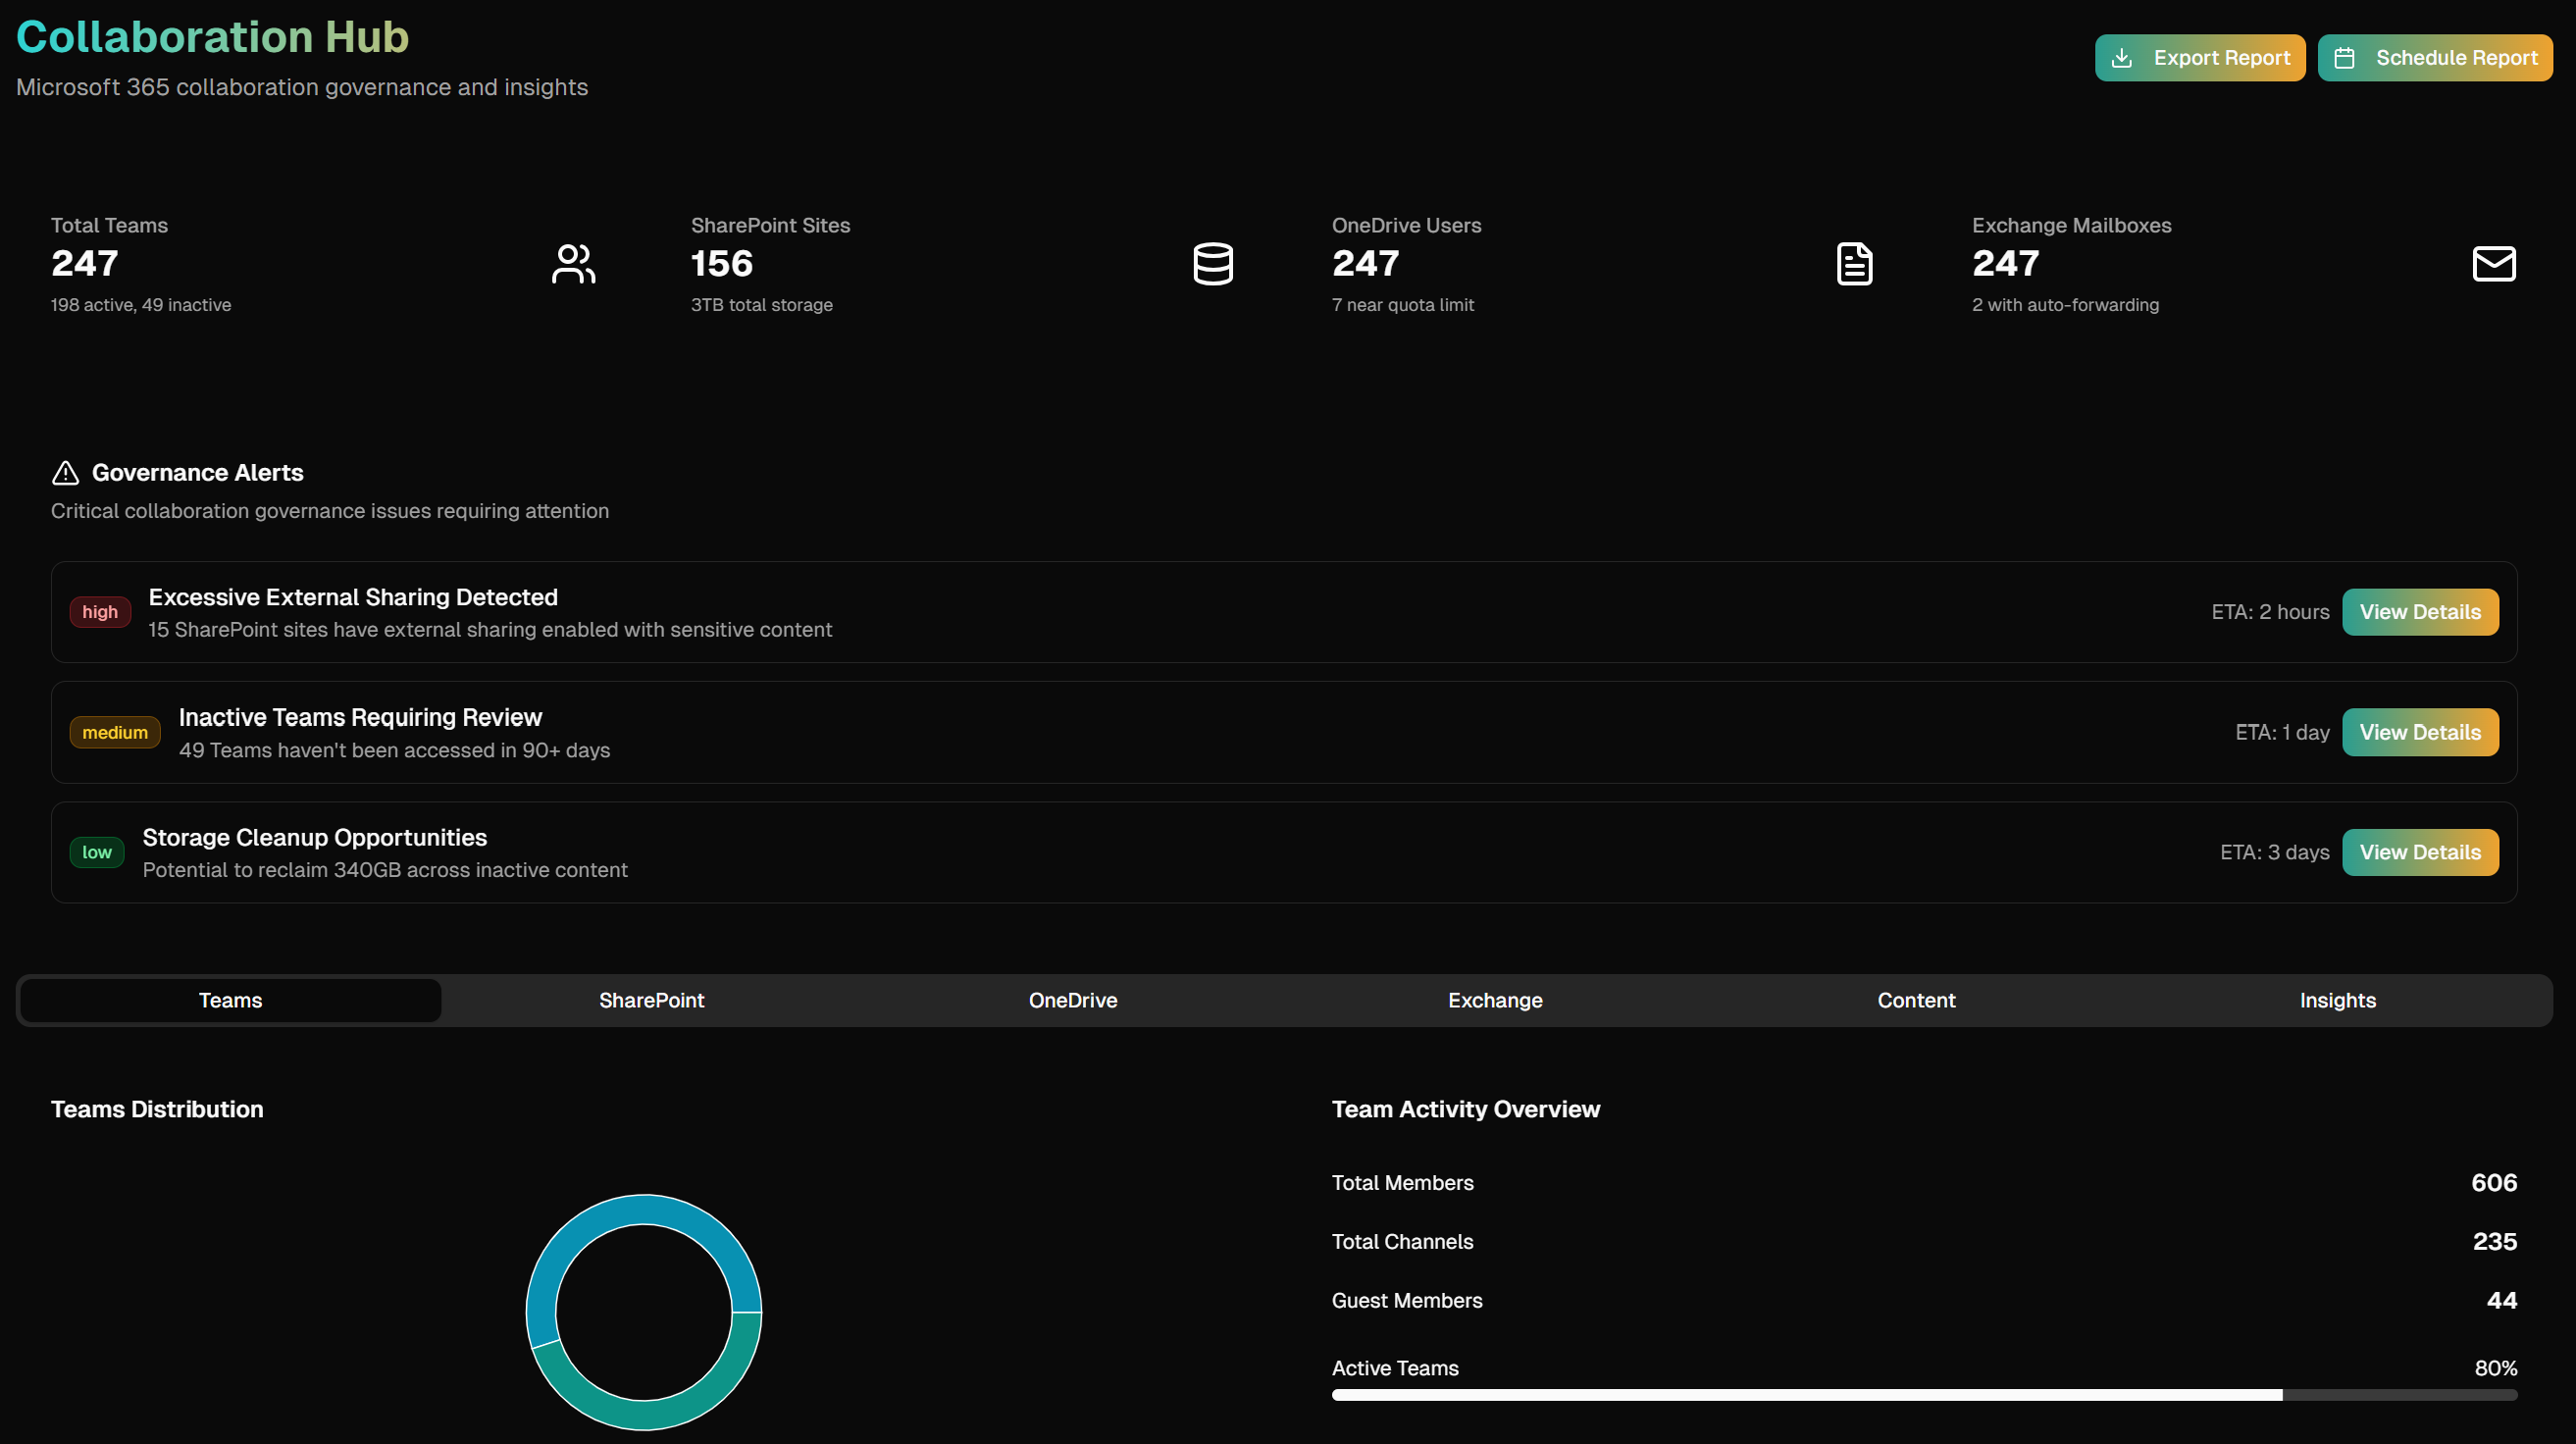Click the Exchange Mailboxes envelope icon
This screenshot has width=2576, height=1444.
coord(2494,264)
